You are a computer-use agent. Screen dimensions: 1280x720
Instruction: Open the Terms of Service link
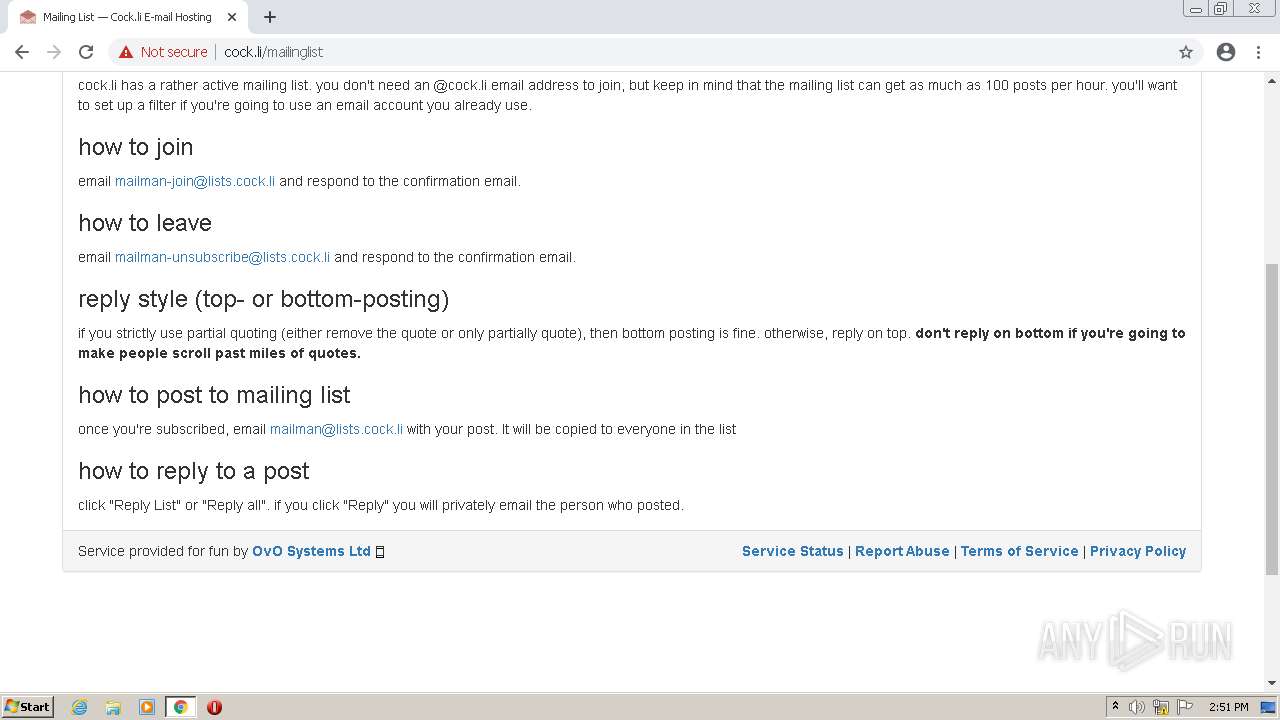pyautogui.click(x=1019, y=551)
